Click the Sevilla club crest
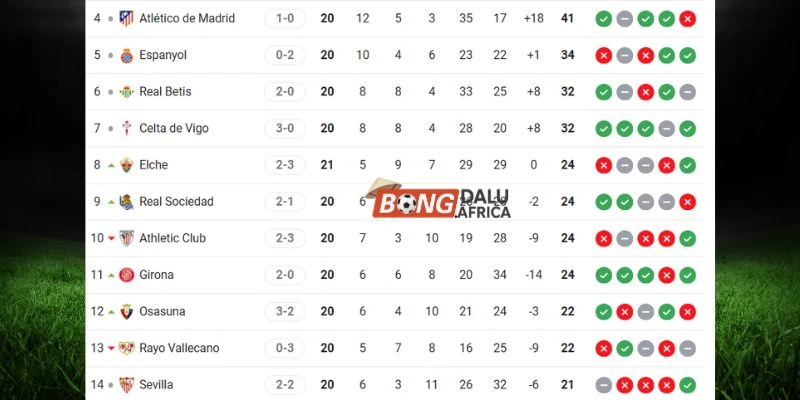Viewport: 800px width, 400px height. (126, 384)
